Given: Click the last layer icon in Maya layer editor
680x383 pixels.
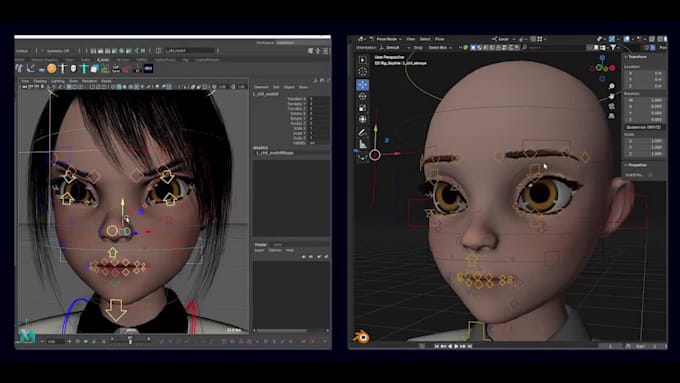Looking at the screenshot, I should (326, 256).
